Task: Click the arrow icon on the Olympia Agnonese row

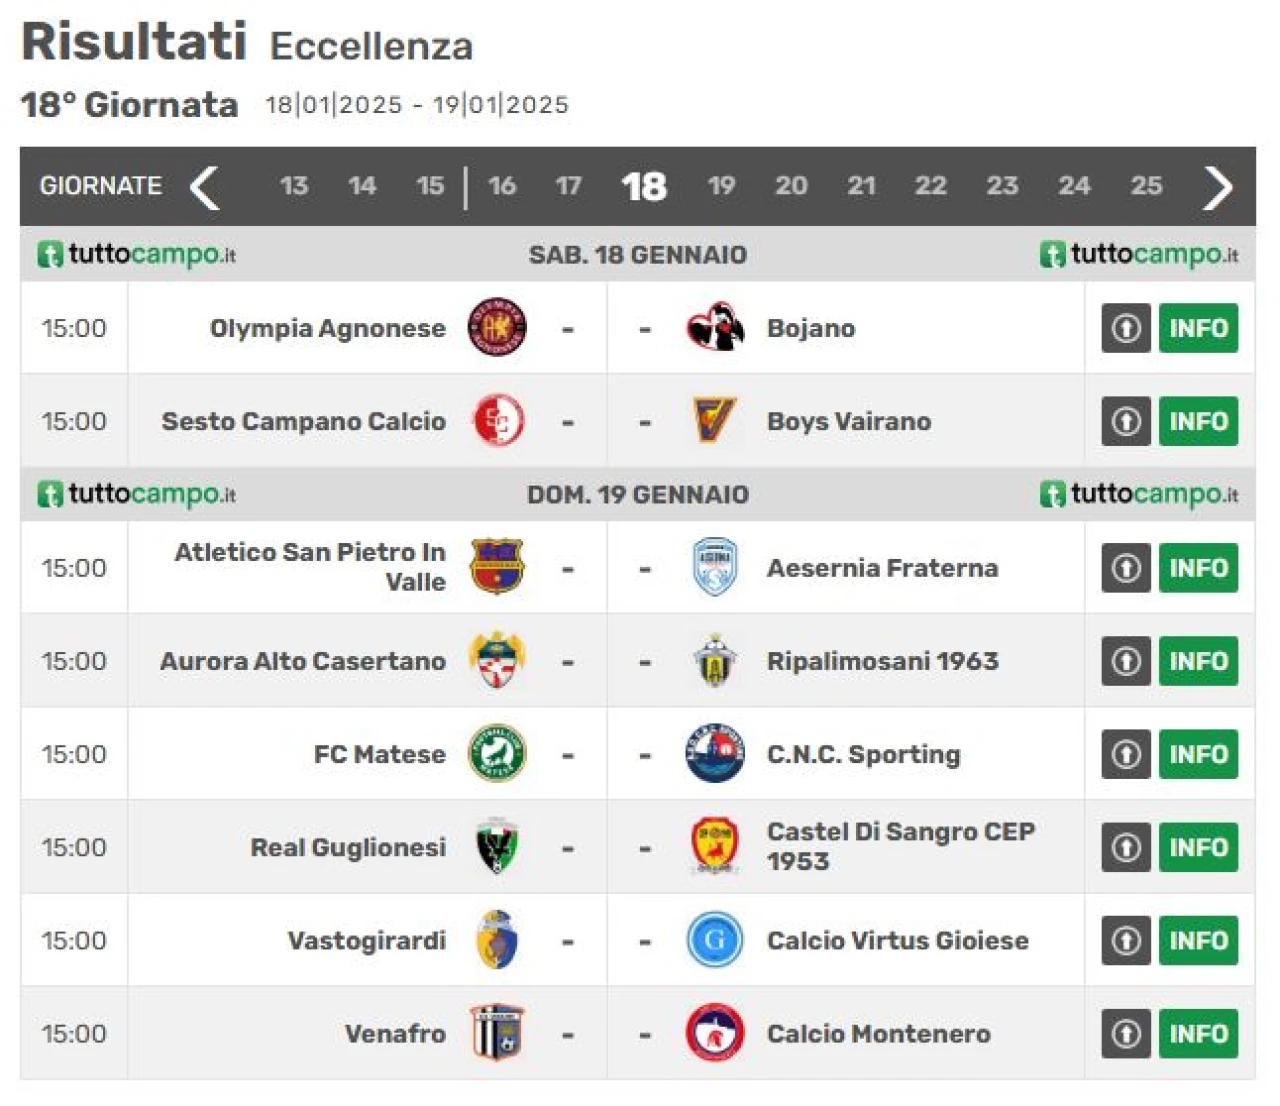Action: (x=1126, y=328)
